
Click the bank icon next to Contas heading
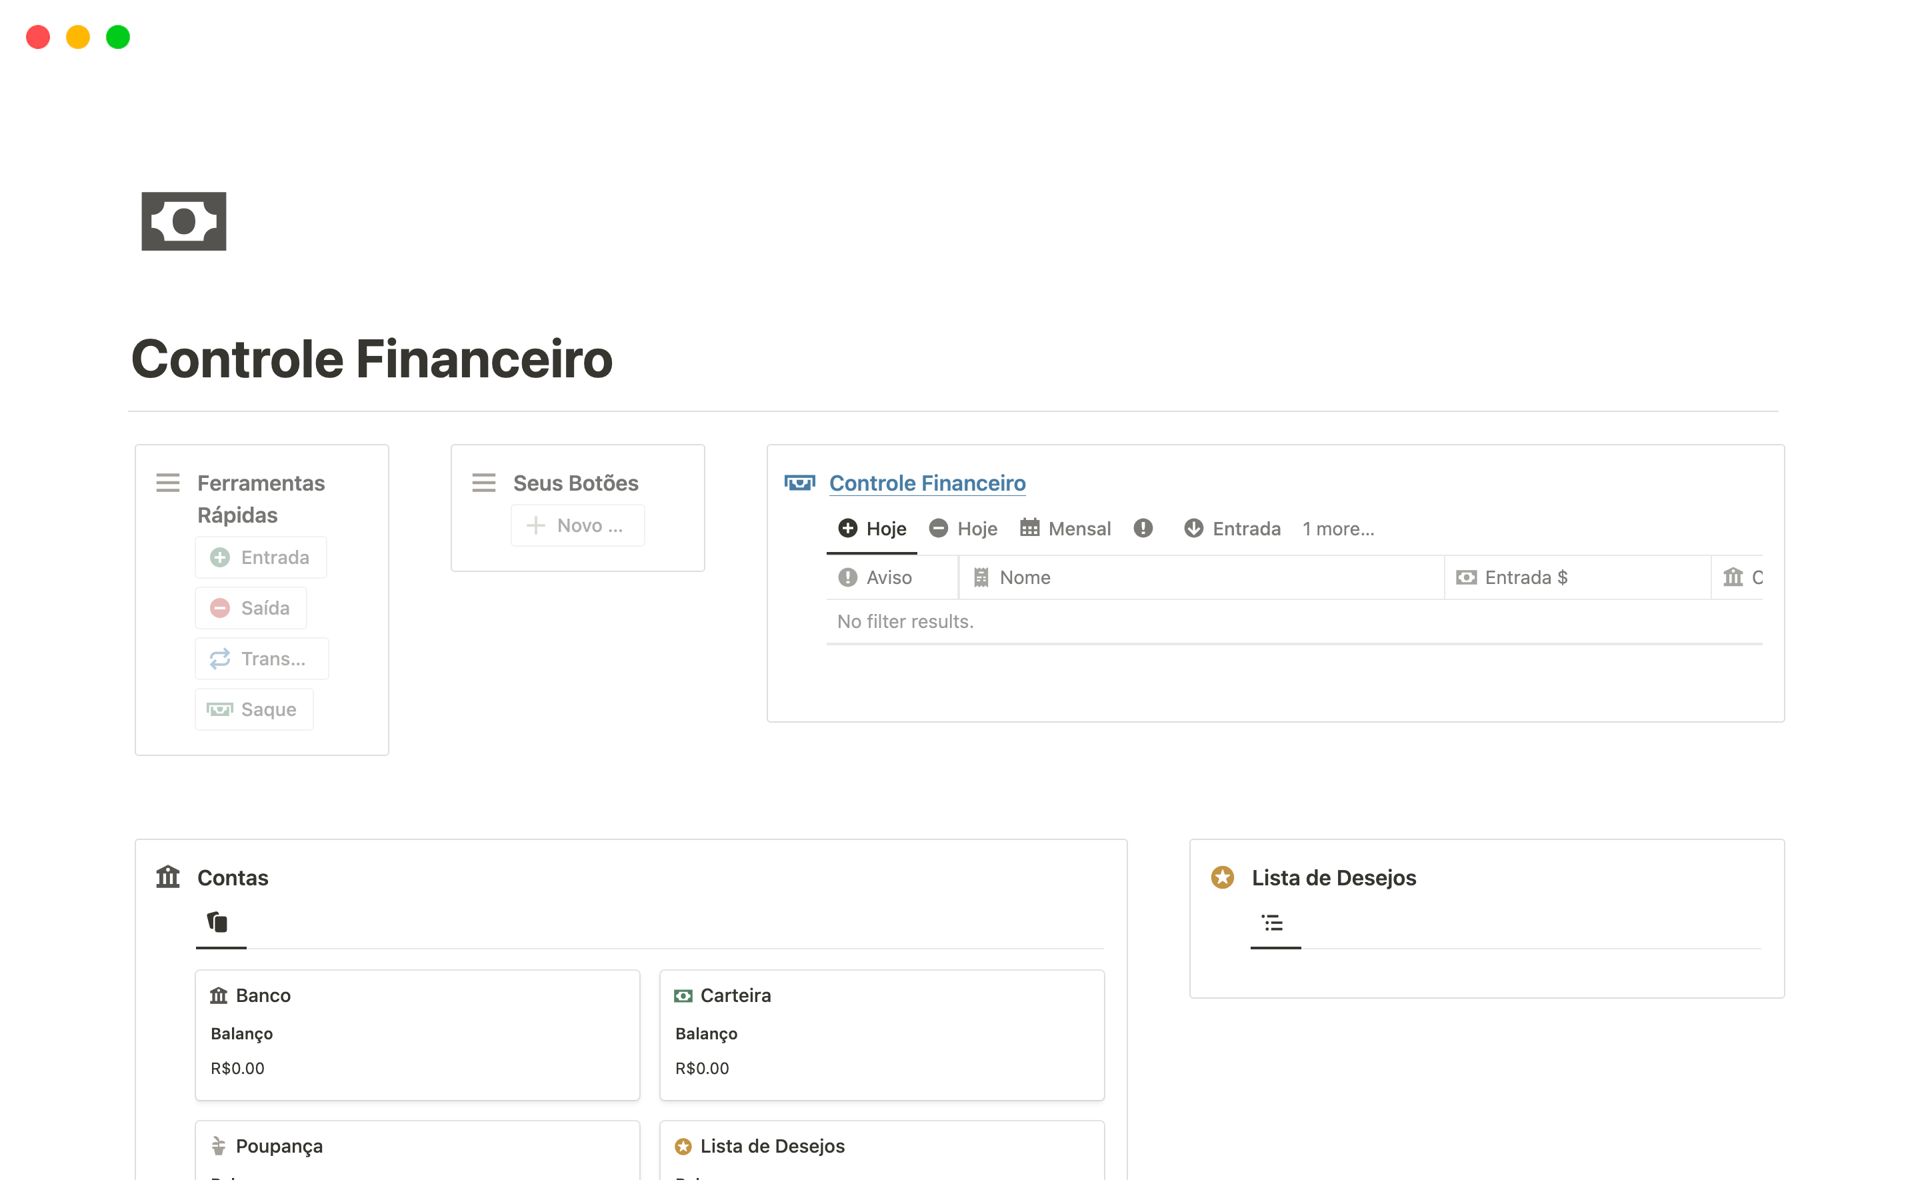[x=168, y=877]
